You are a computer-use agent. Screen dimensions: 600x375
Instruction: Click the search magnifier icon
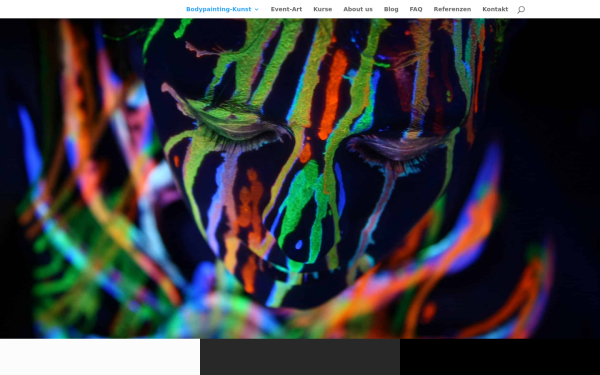click(521, 10)
